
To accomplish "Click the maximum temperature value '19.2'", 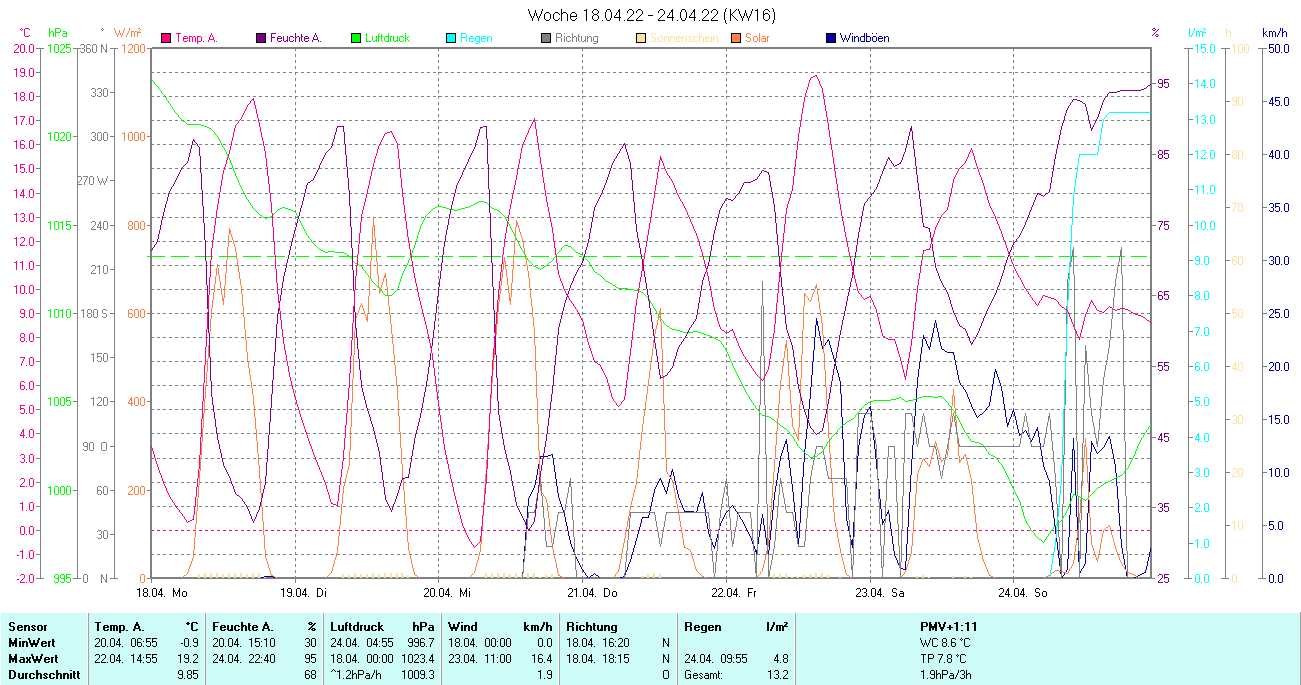I will pos(188,658).
